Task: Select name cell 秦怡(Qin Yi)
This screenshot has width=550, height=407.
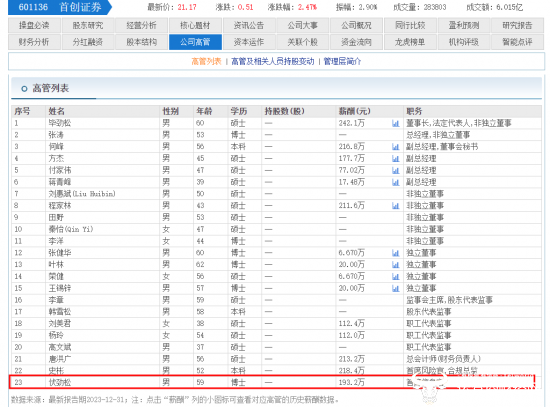Action: (71, 229)
